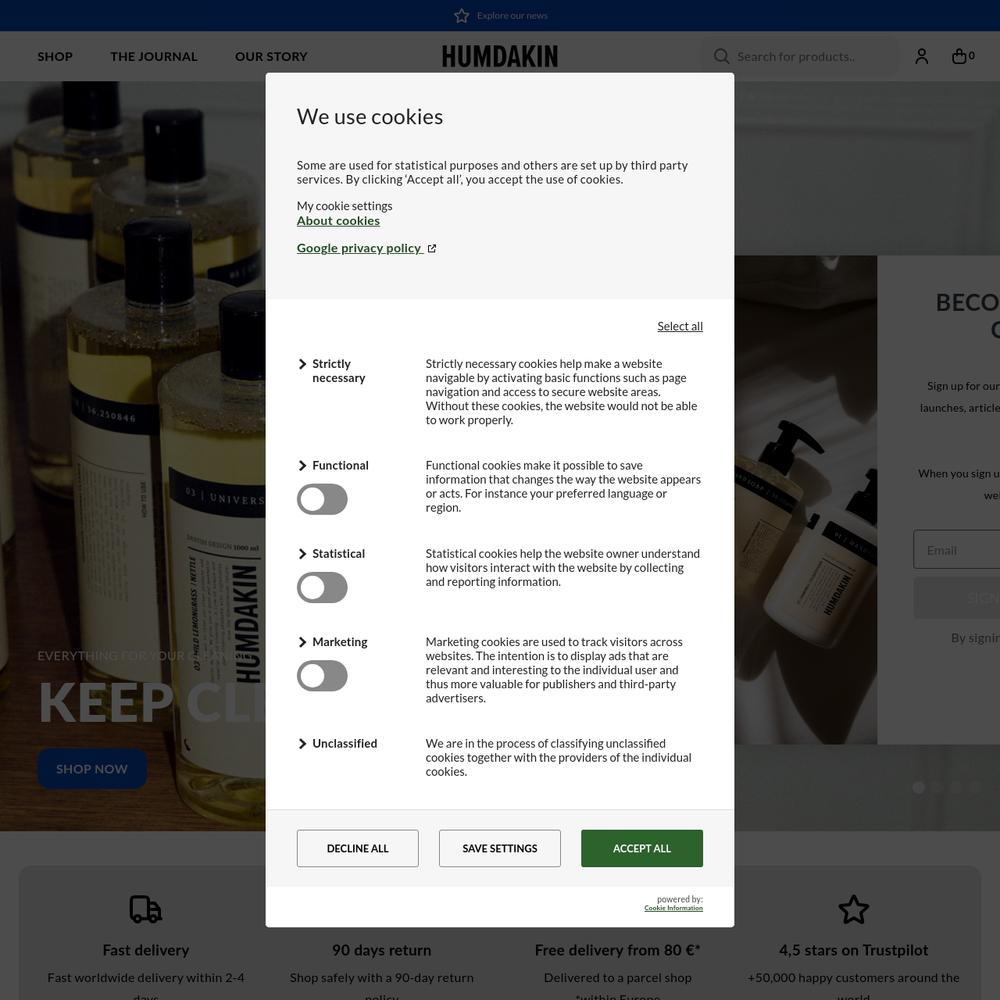Click the star icon beside Explore our news
This screenshot has width=1000, height=1000.
[x=461, y=15]
